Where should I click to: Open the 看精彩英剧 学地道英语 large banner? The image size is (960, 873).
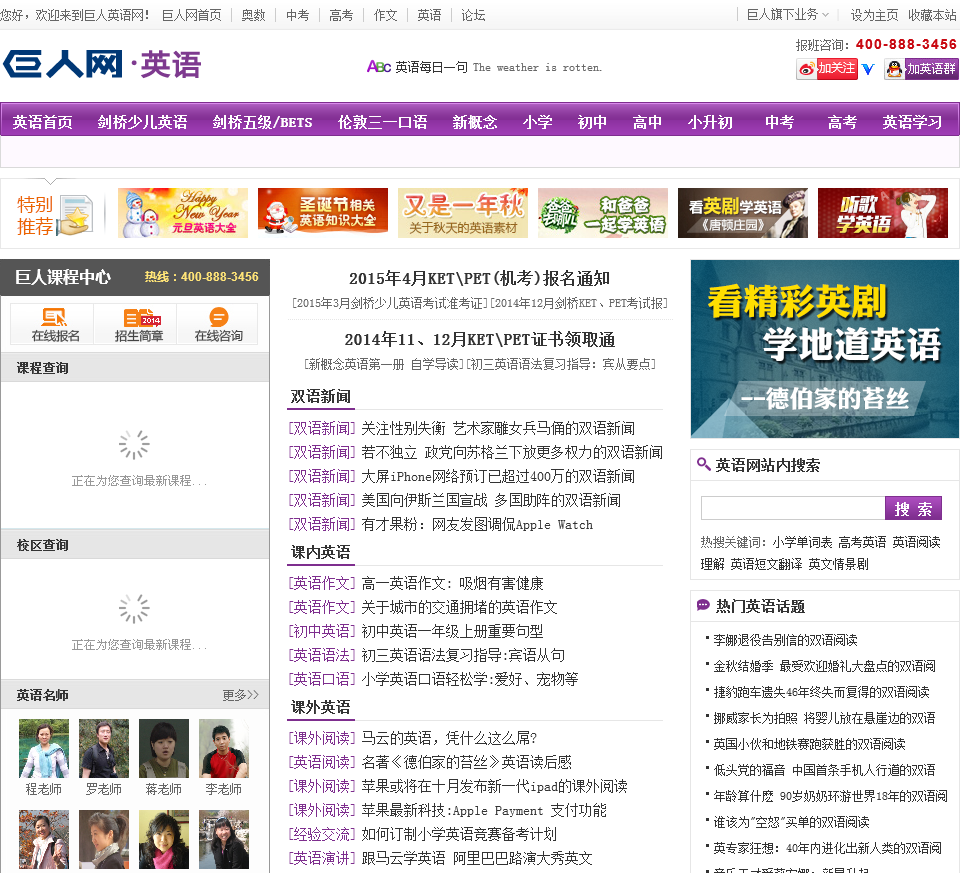tap(824, 349)
